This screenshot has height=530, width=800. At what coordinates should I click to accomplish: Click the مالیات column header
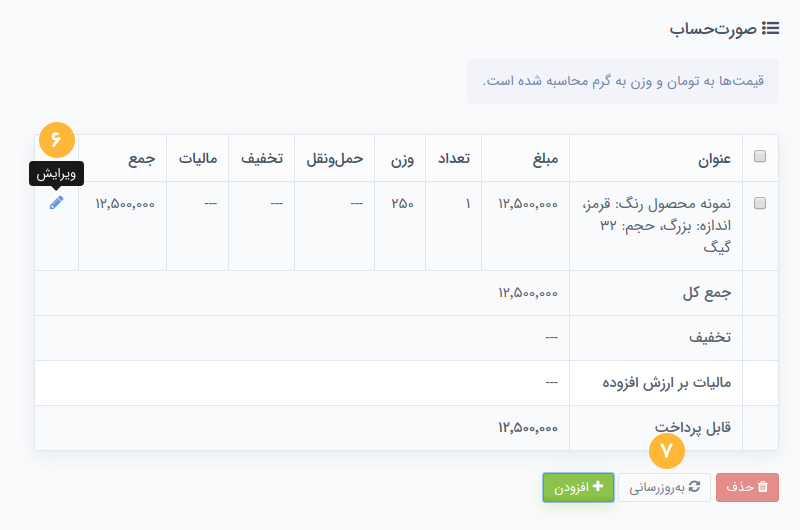pos(199,158)
